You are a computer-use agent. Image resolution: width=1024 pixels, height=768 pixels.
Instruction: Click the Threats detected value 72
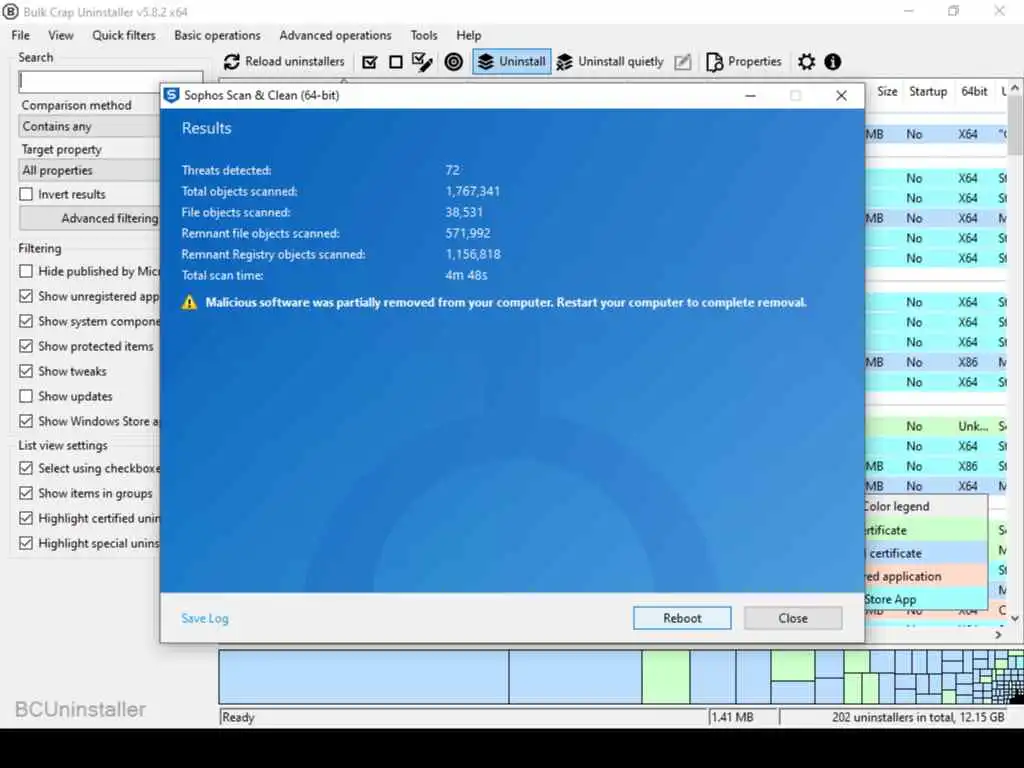(x=453, y=170)
